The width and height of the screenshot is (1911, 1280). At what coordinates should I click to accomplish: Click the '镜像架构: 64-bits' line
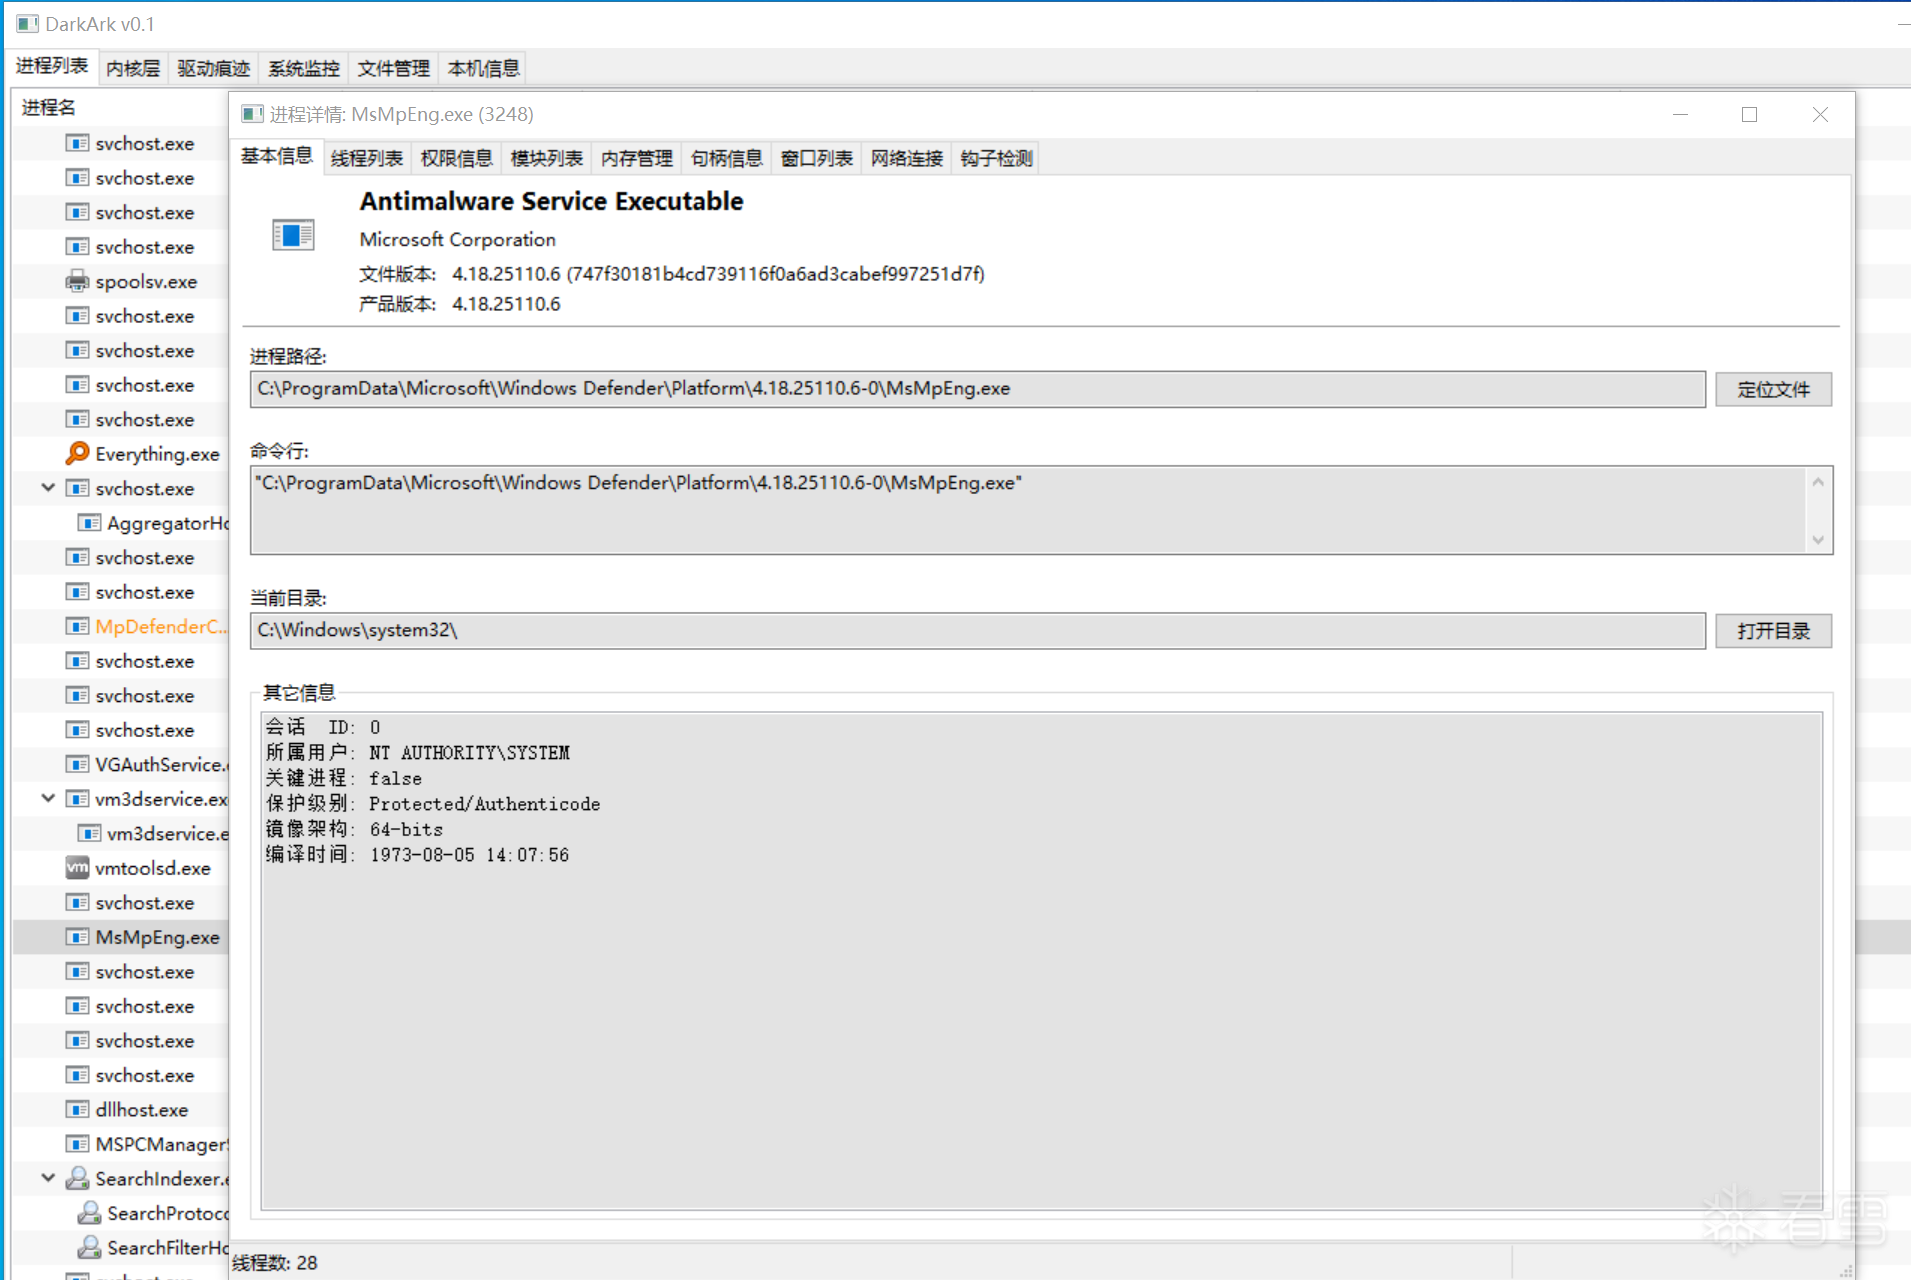pos(354,829)
